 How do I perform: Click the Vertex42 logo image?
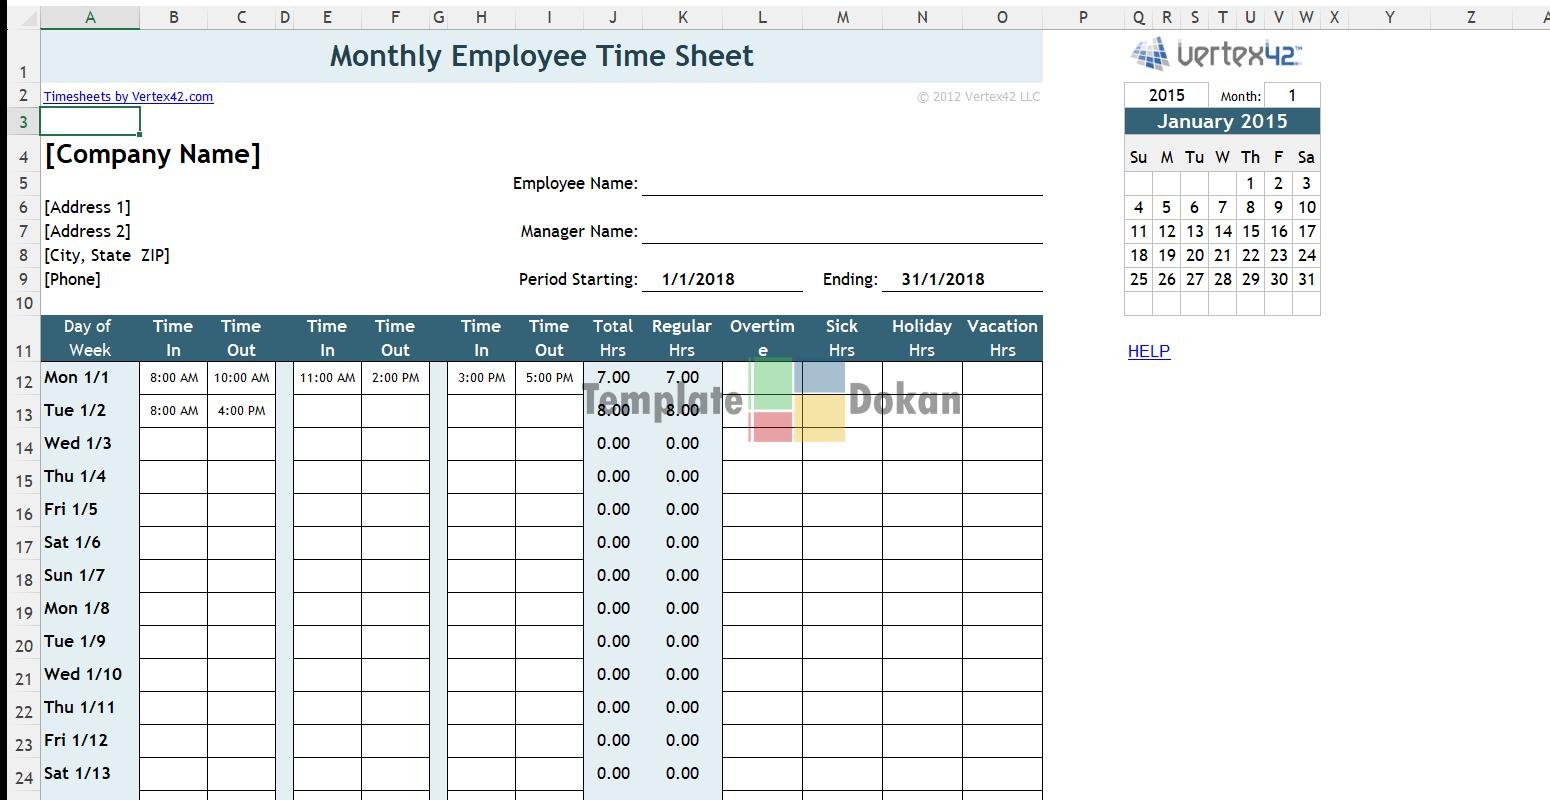pyautogui.click(x=1216, y=54)
